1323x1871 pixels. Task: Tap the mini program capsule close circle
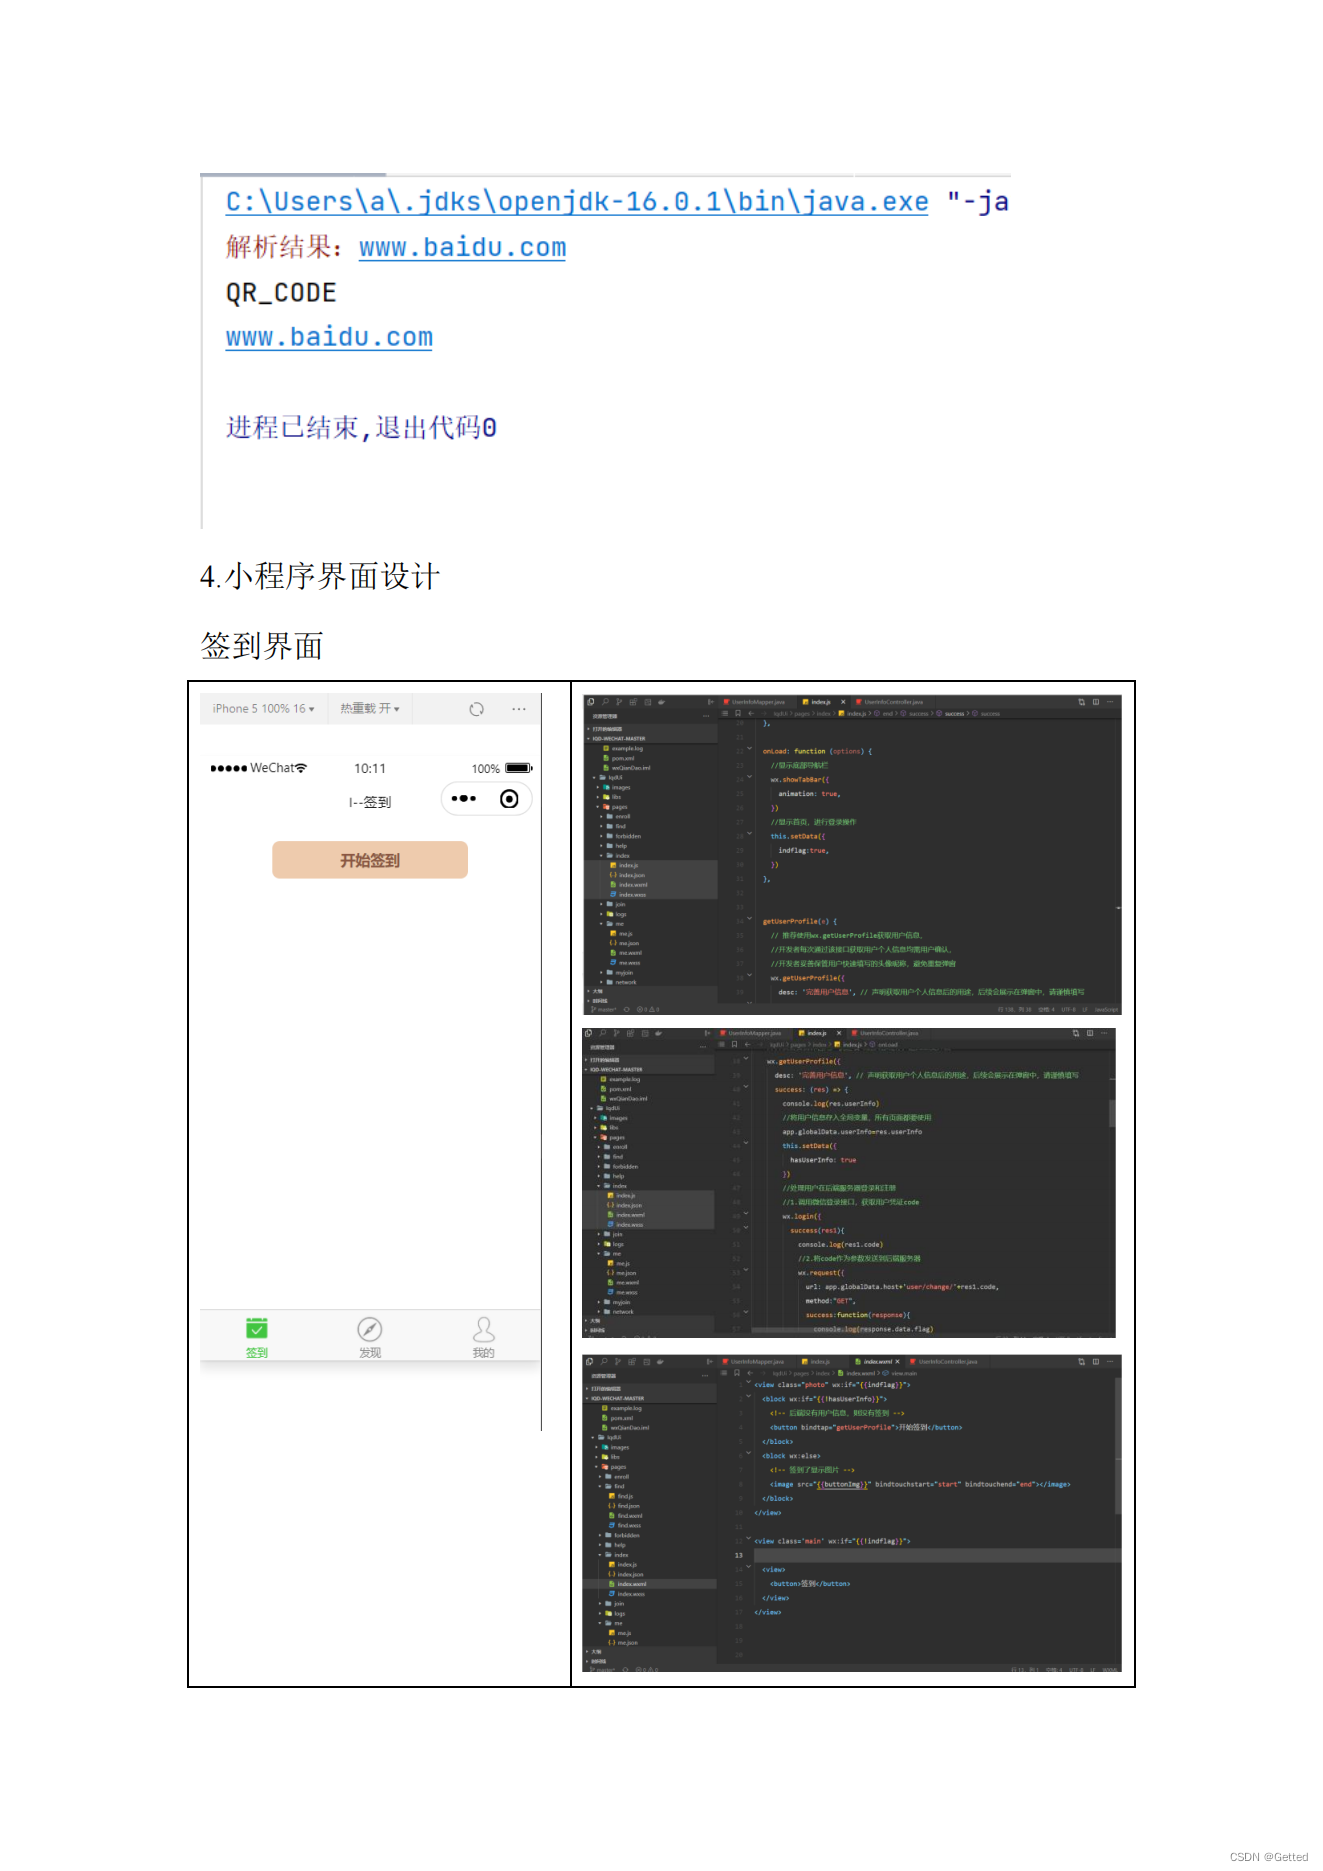(509, 798)
